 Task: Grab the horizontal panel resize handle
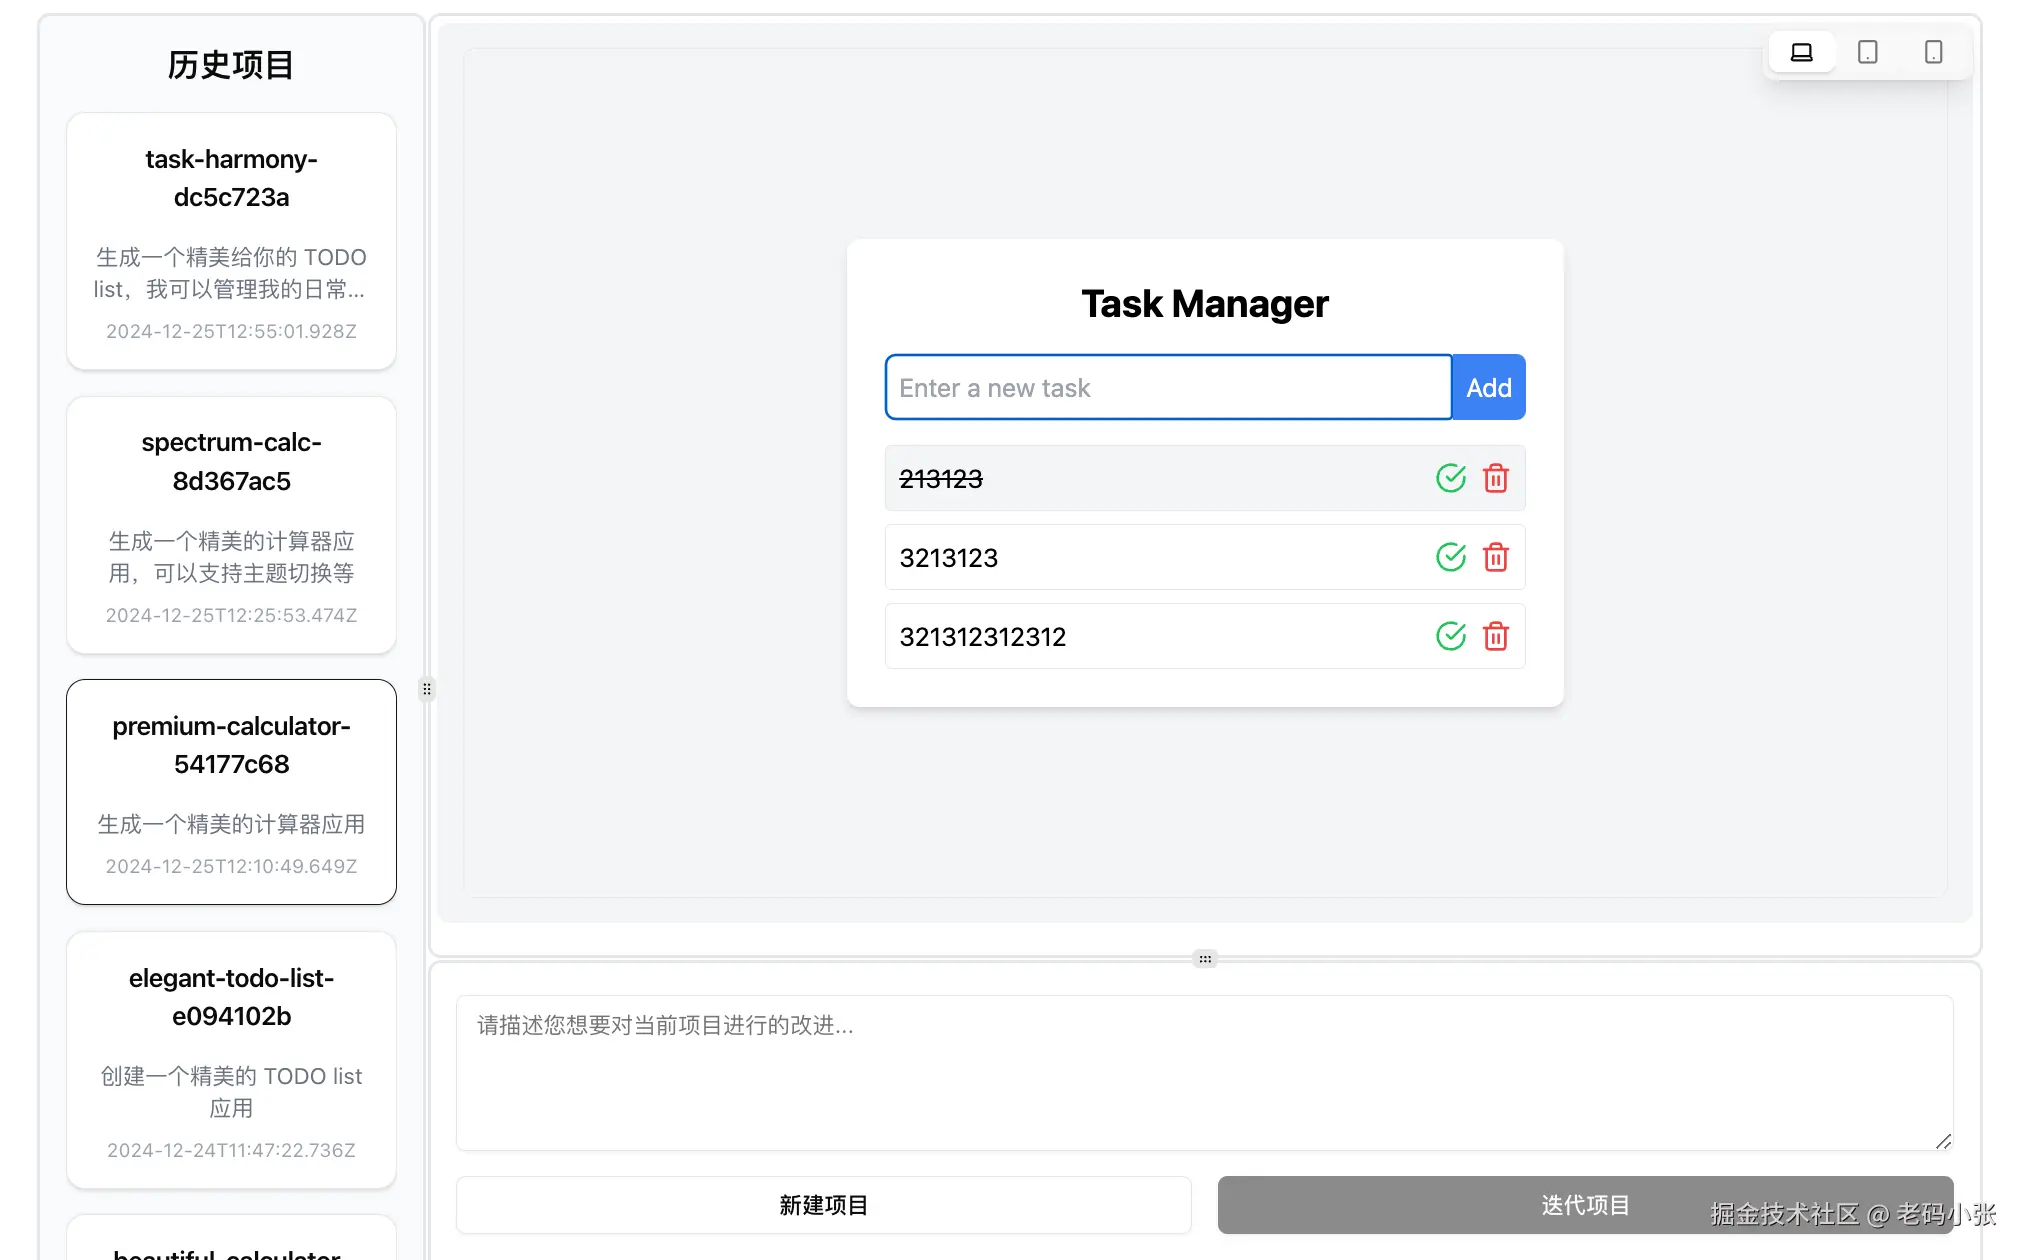(1205, 959)
